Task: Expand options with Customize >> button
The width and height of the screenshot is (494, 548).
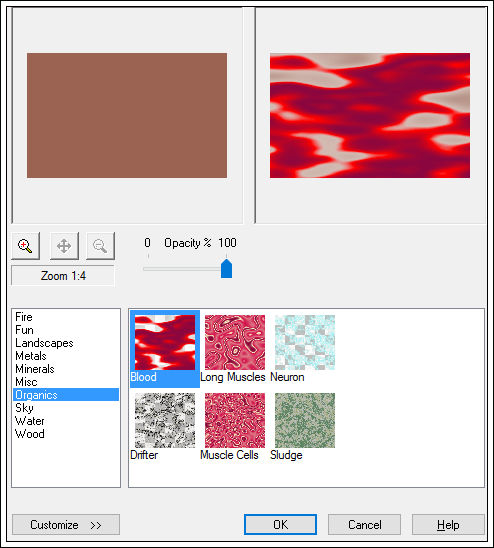Action: [x=66, y=525]
